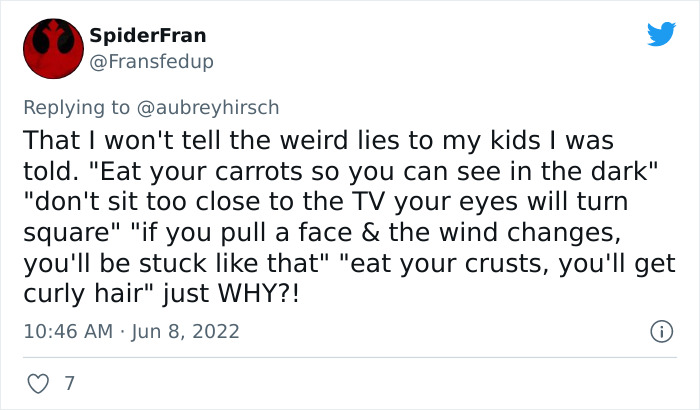The height and width of the screenshot is (410, 700).
Task: Visit the @Fransfedup handle
Action: [151, 61]
